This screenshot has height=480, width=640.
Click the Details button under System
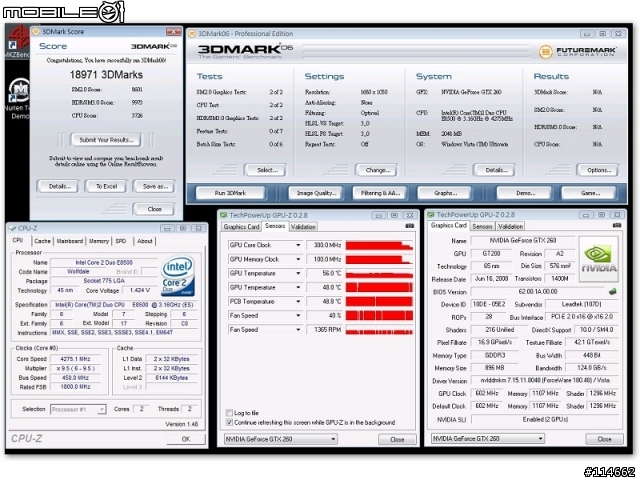click(496, 170)
